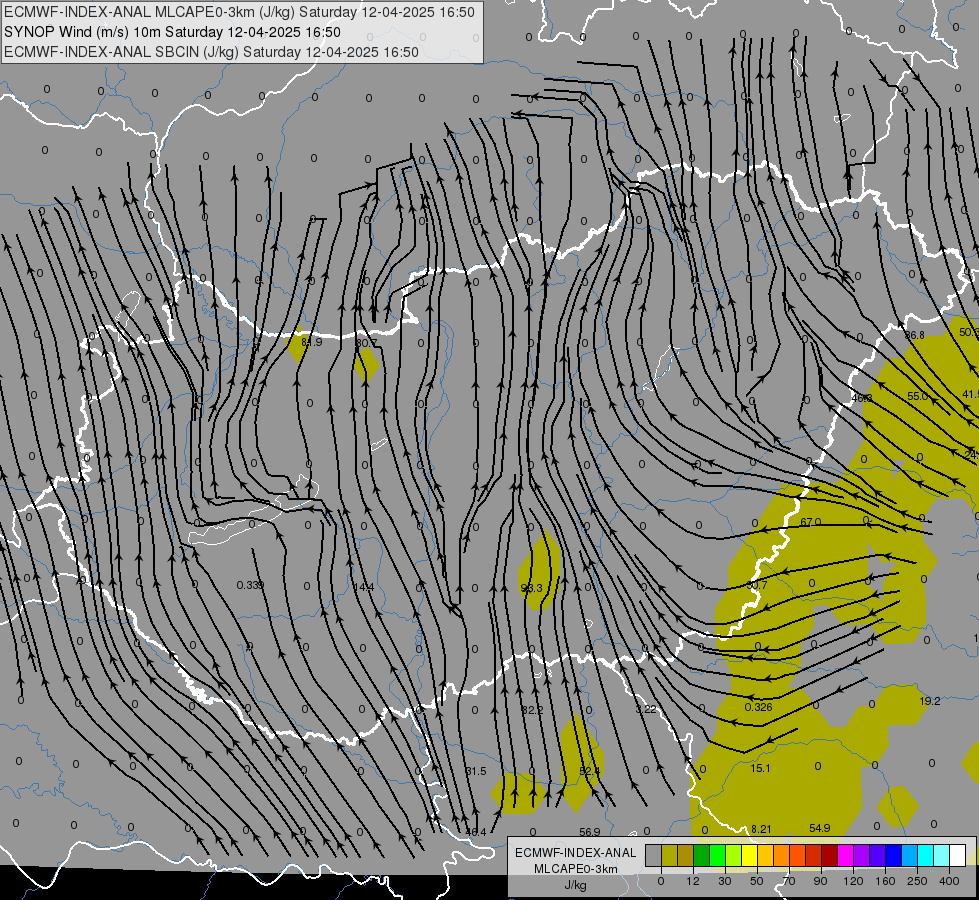979x900 pixels.
Task: Click the map value 54.9
Action: 820,828
